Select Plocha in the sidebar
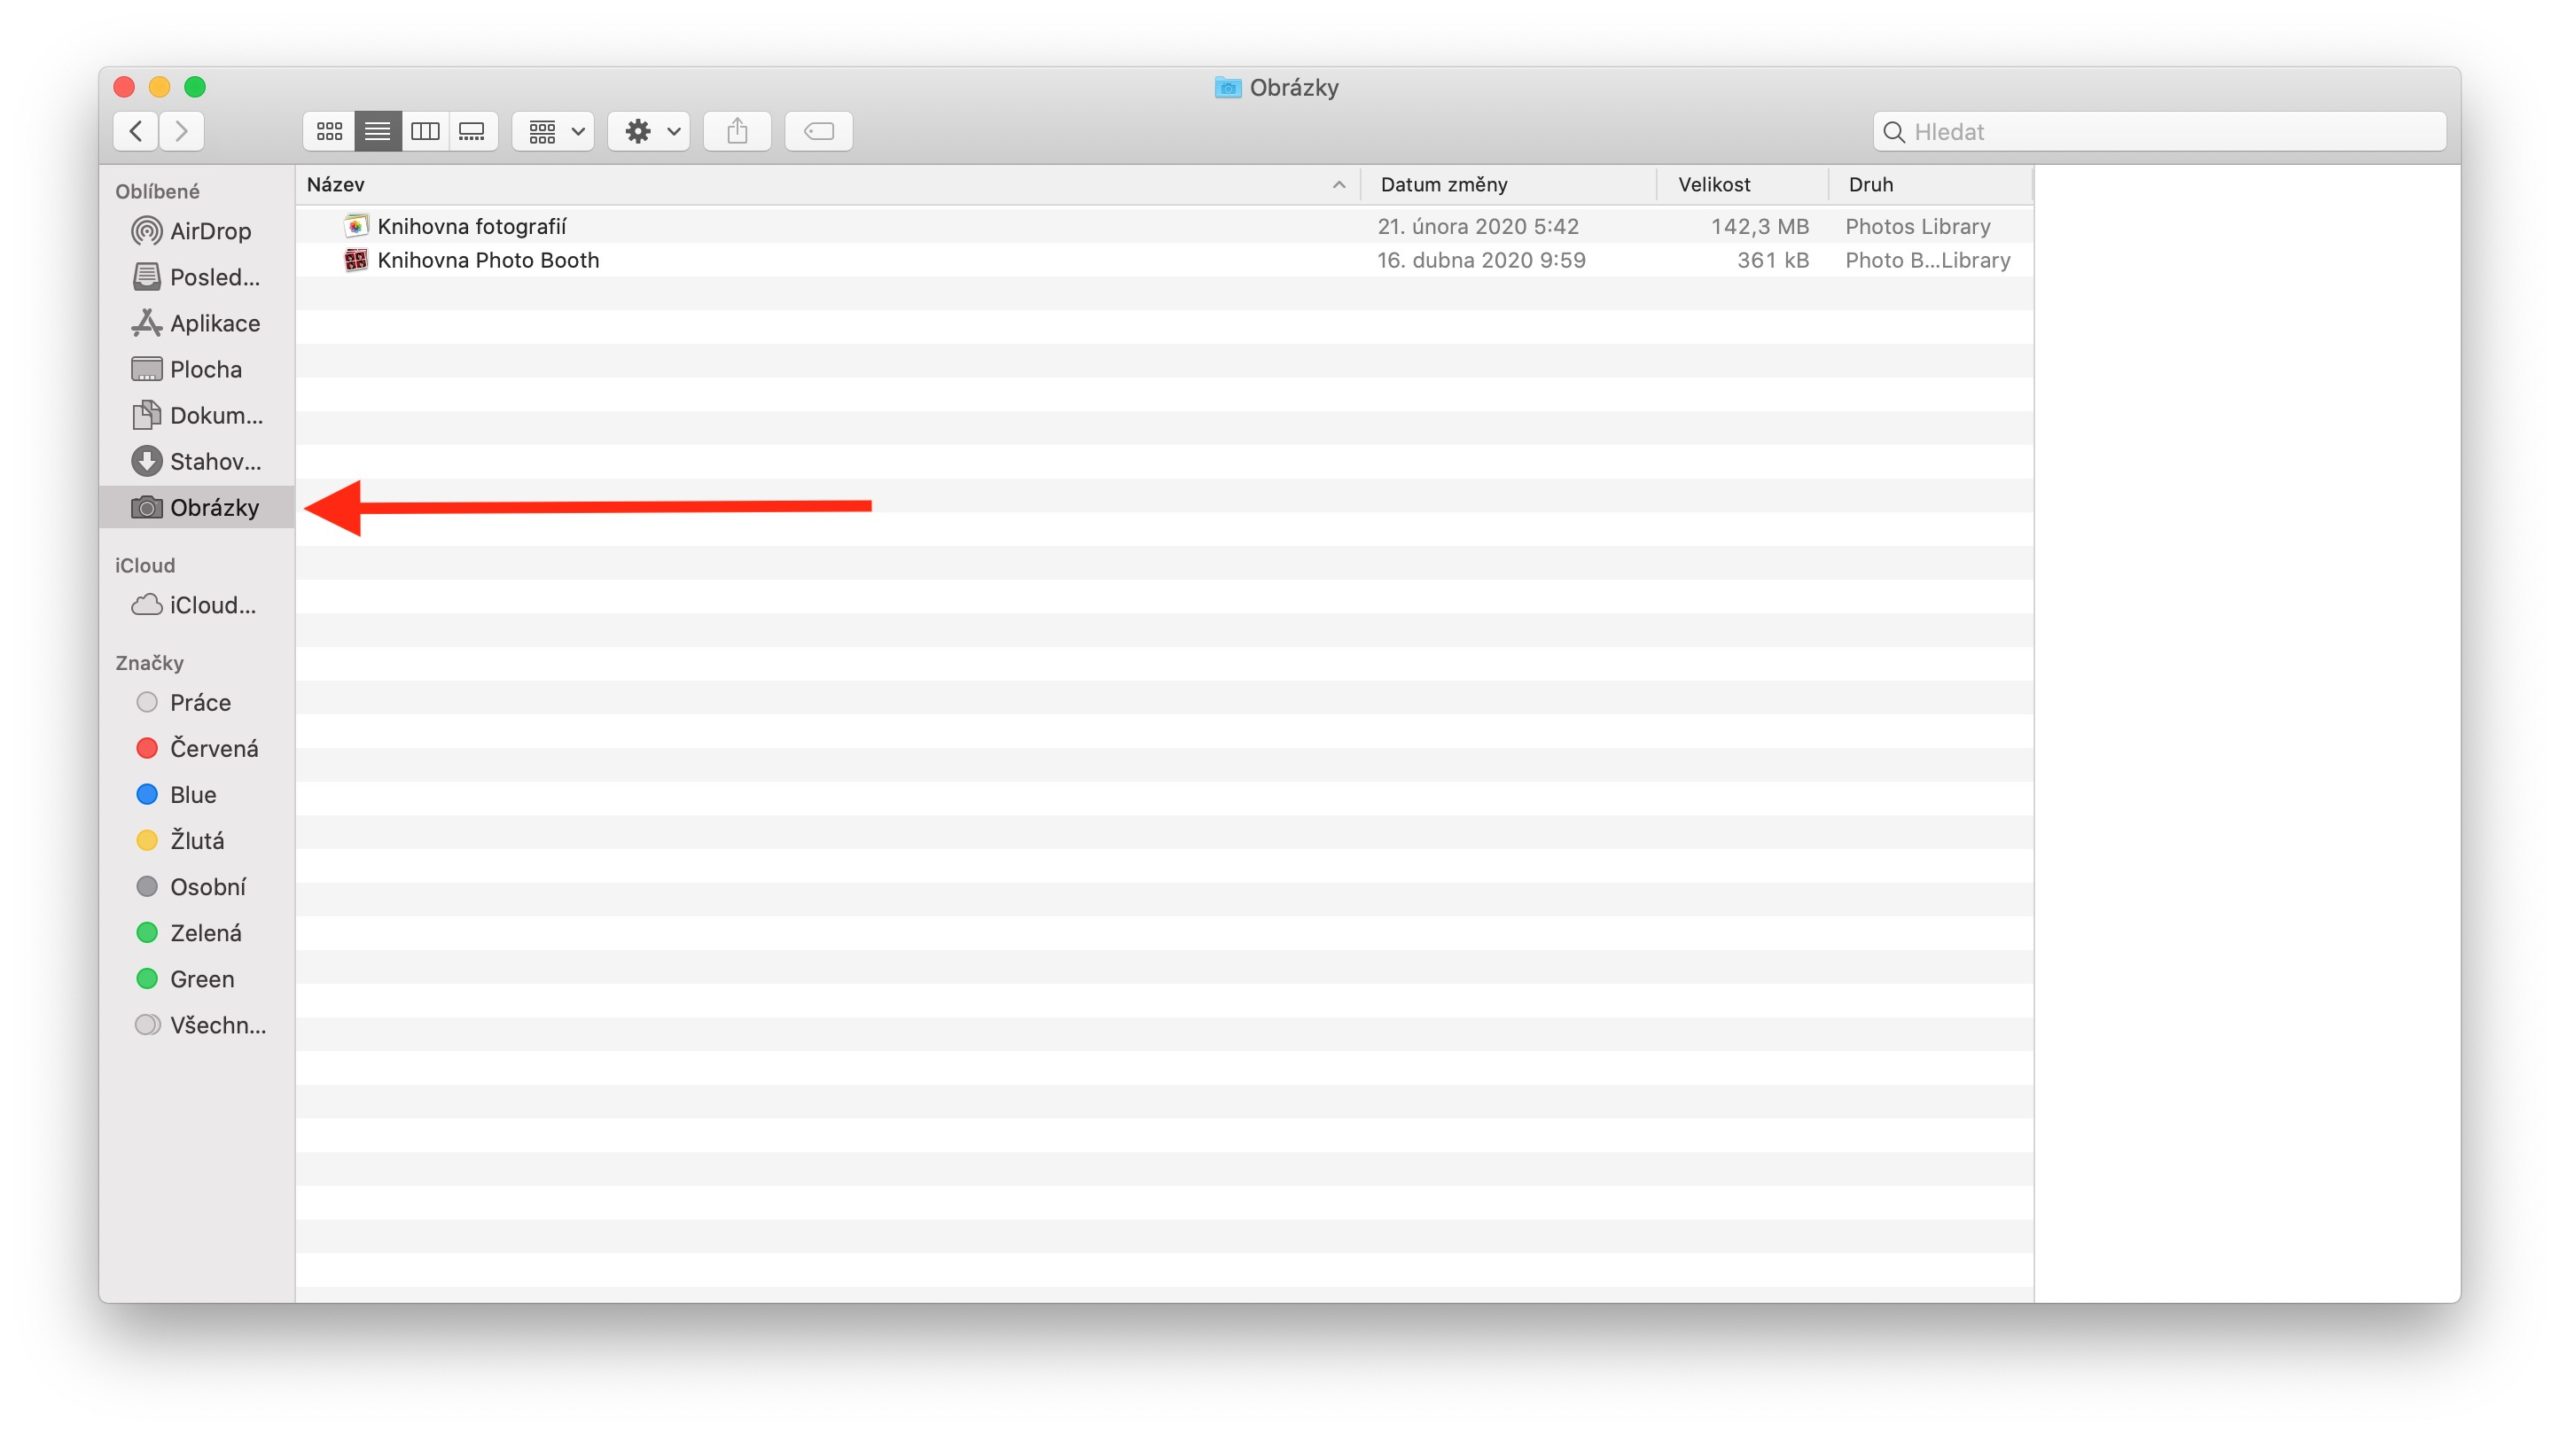Screen dimensions: 2560x1434 (205, 369)
